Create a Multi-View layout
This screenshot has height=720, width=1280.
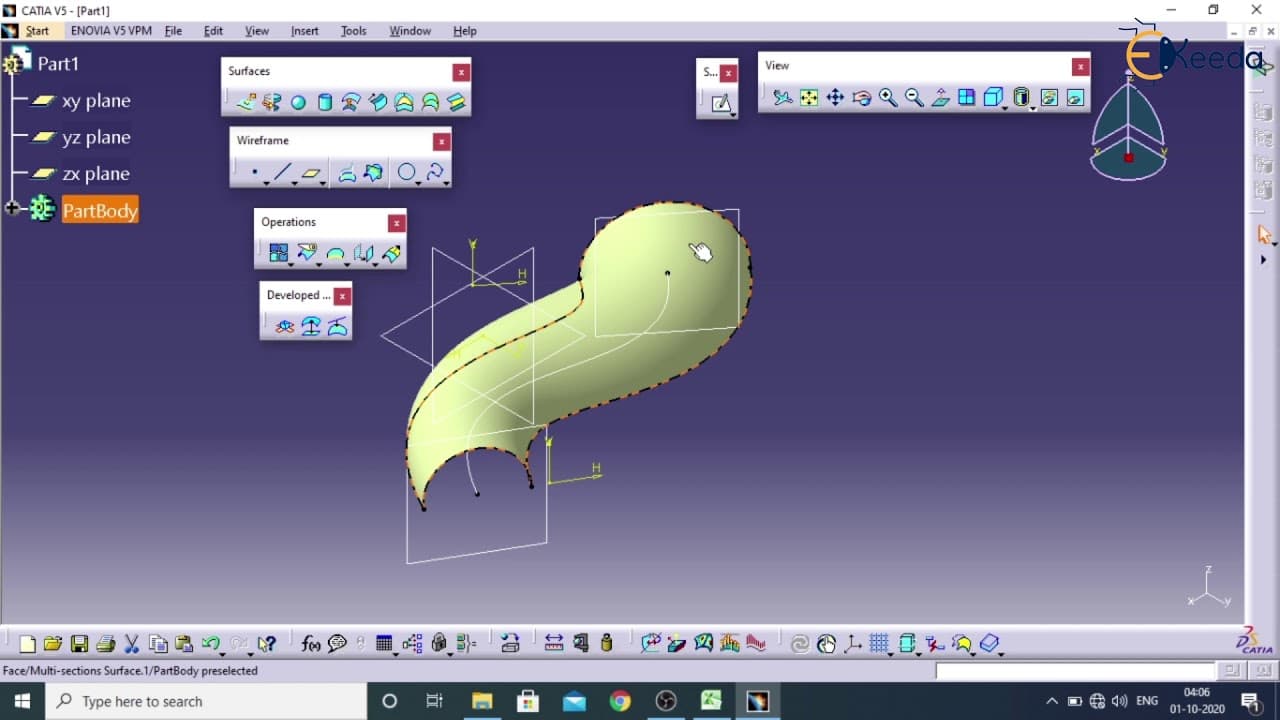point(966,97)
